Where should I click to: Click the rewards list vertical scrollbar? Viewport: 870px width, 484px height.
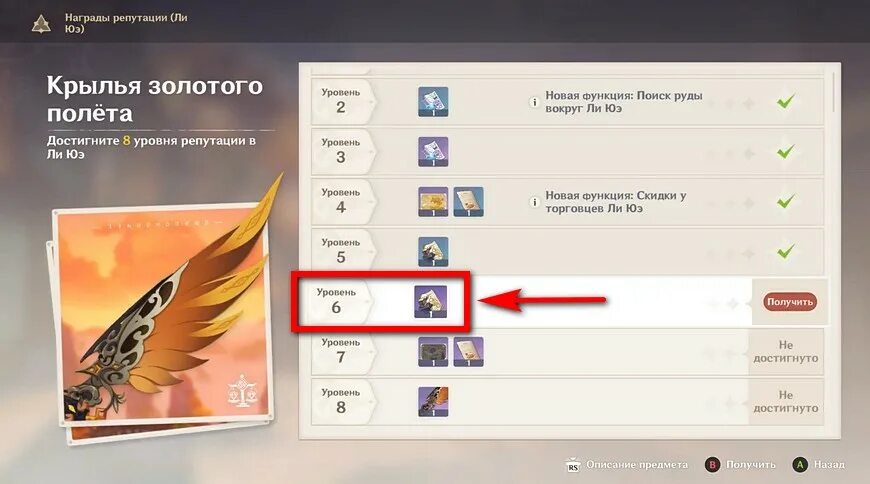coord(834,92)
